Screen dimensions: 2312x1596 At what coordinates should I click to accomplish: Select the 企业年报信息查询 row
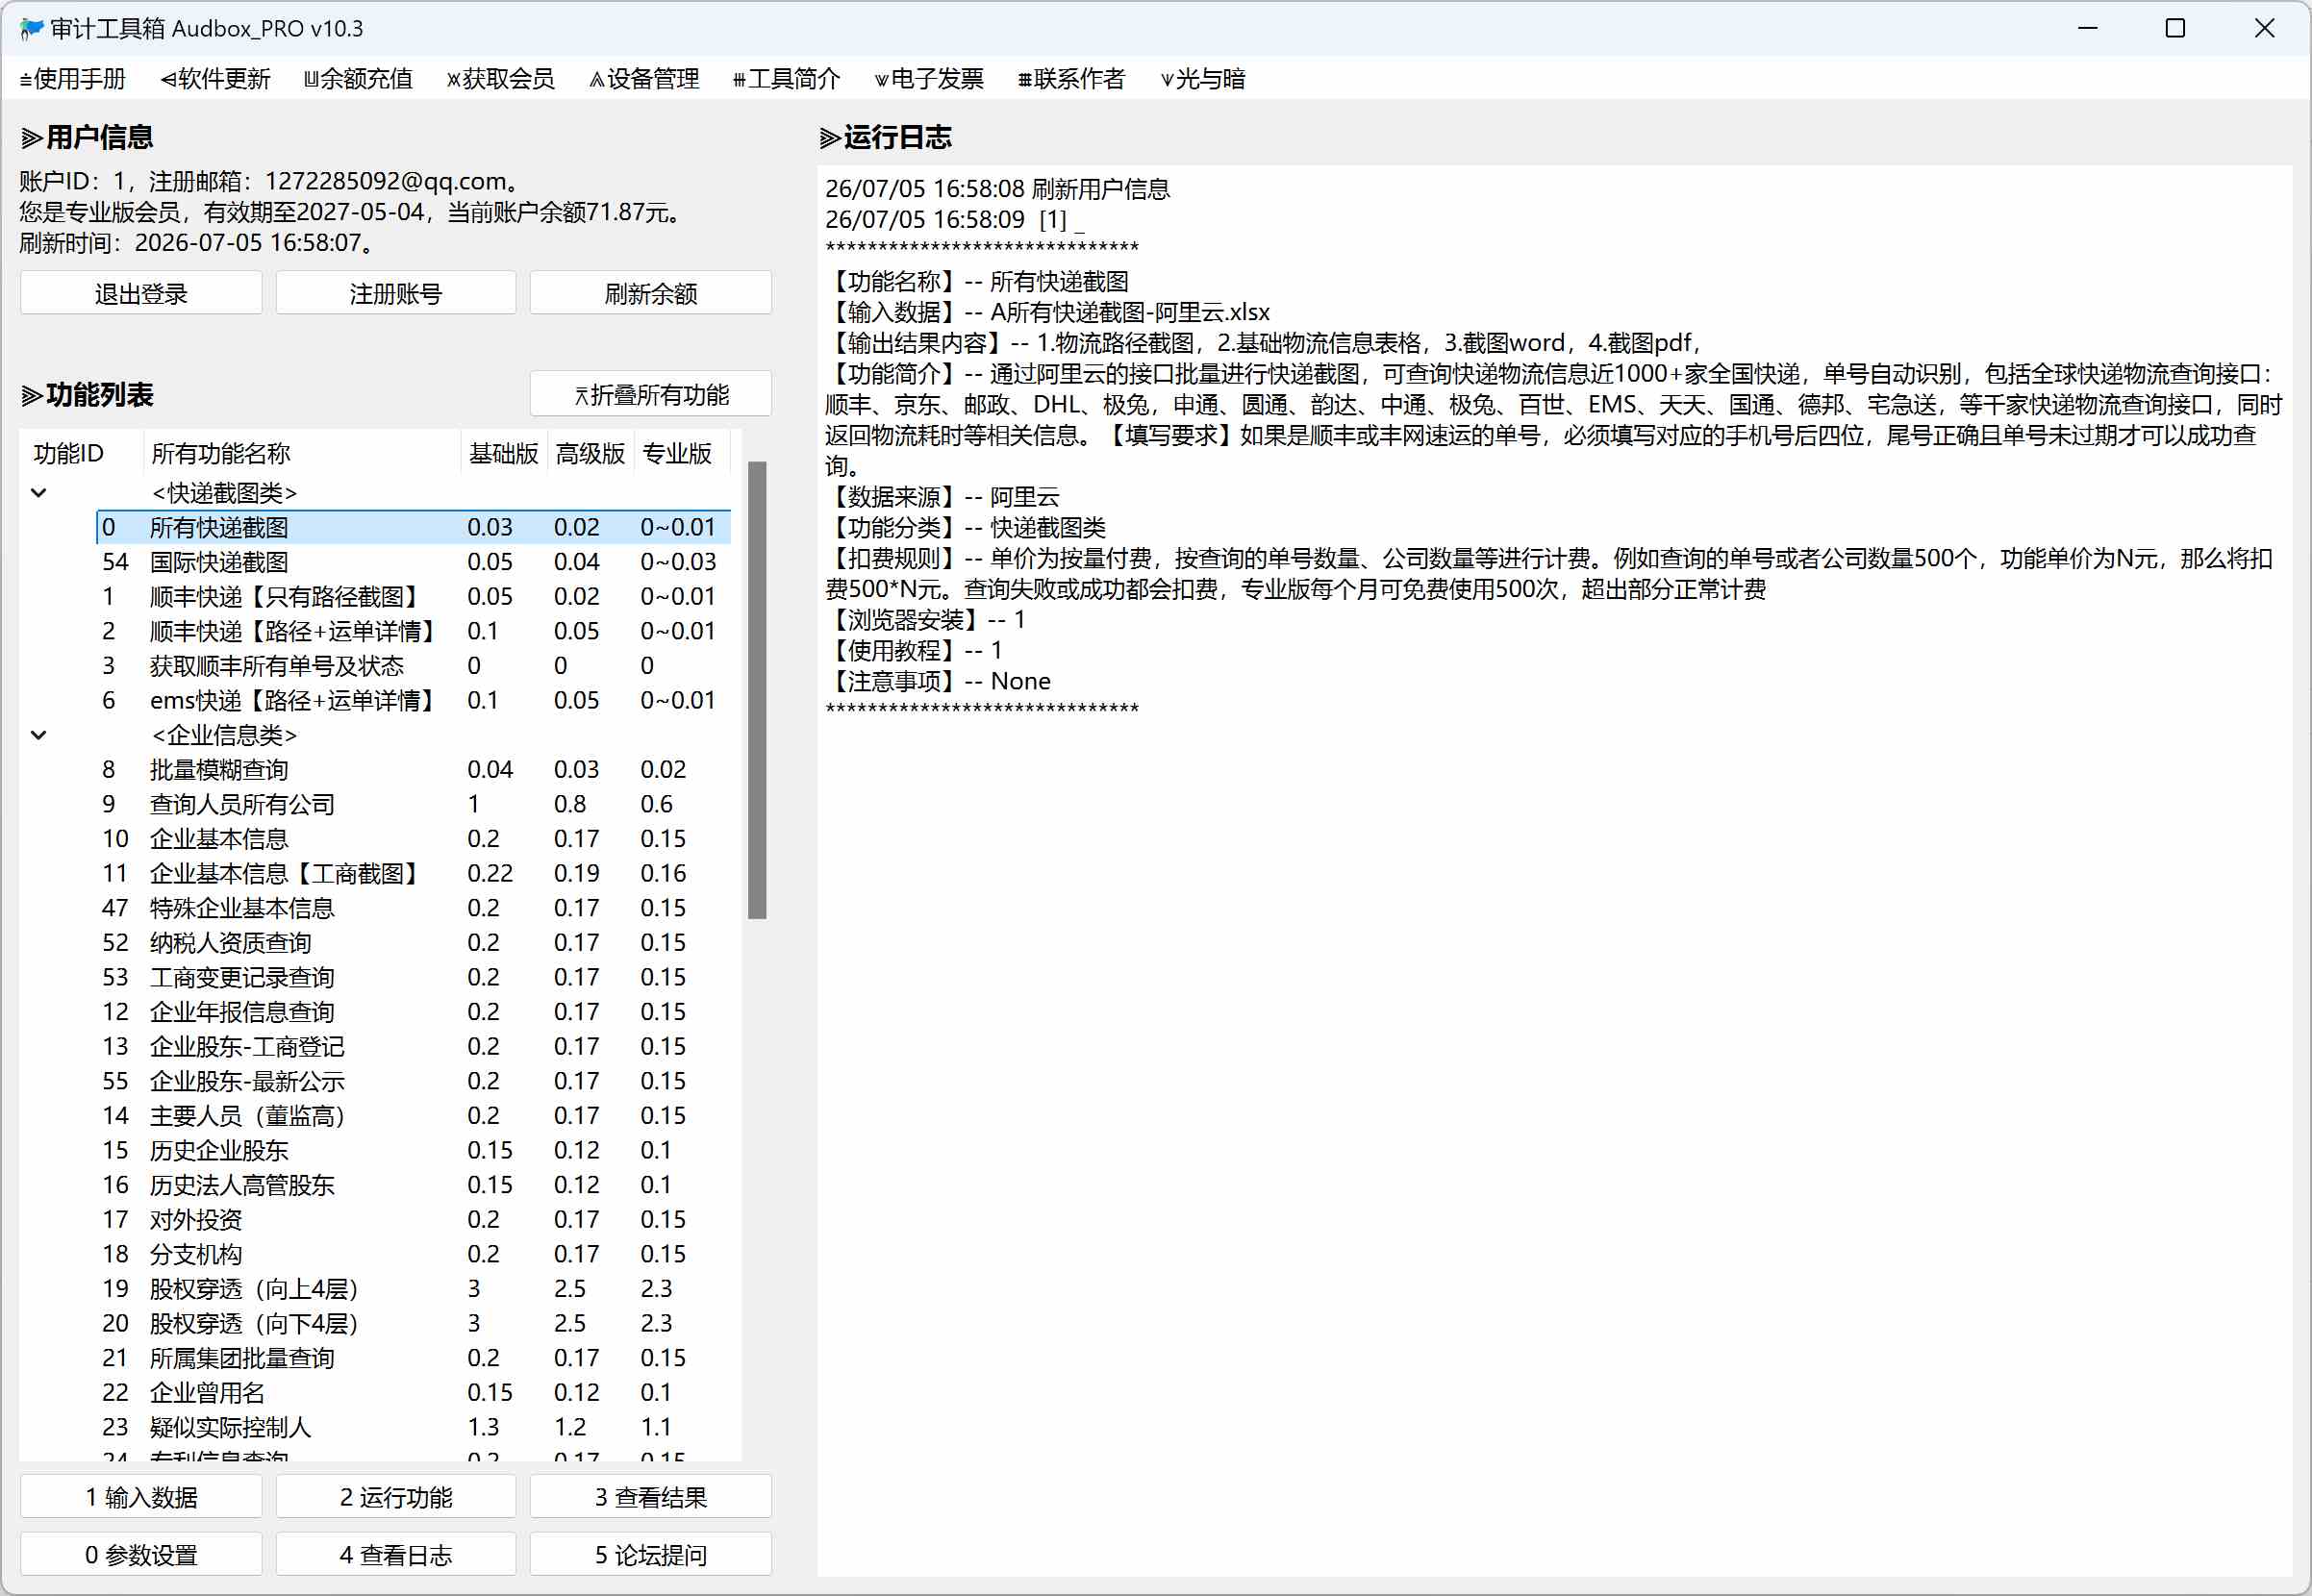tap(413, 1012)
